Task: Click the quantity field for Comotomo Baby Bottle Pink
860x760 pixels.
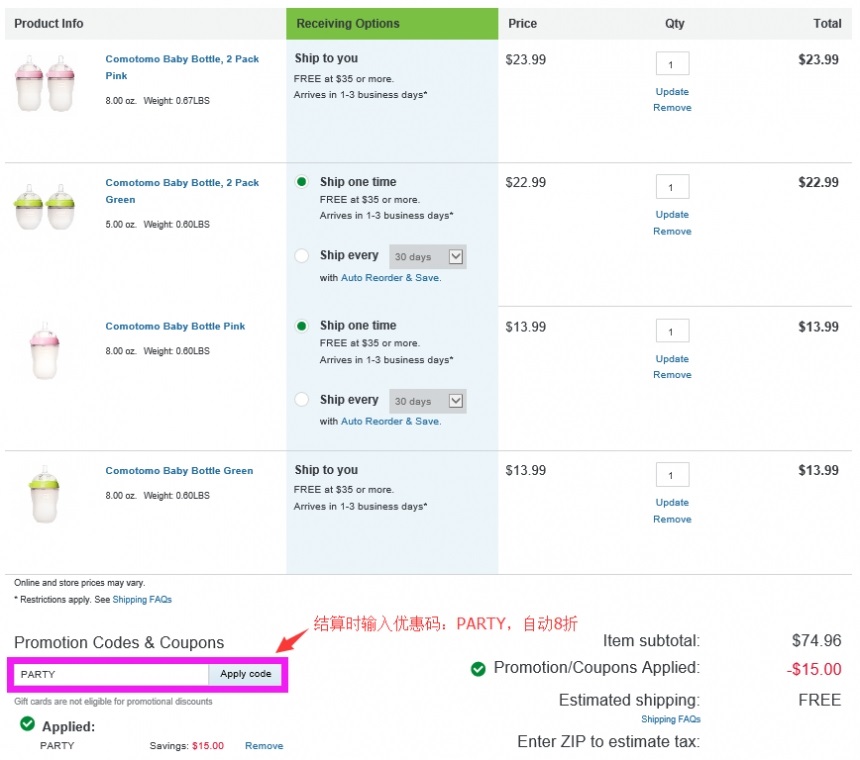Action: pyautogui.click(x=672, y=331)
